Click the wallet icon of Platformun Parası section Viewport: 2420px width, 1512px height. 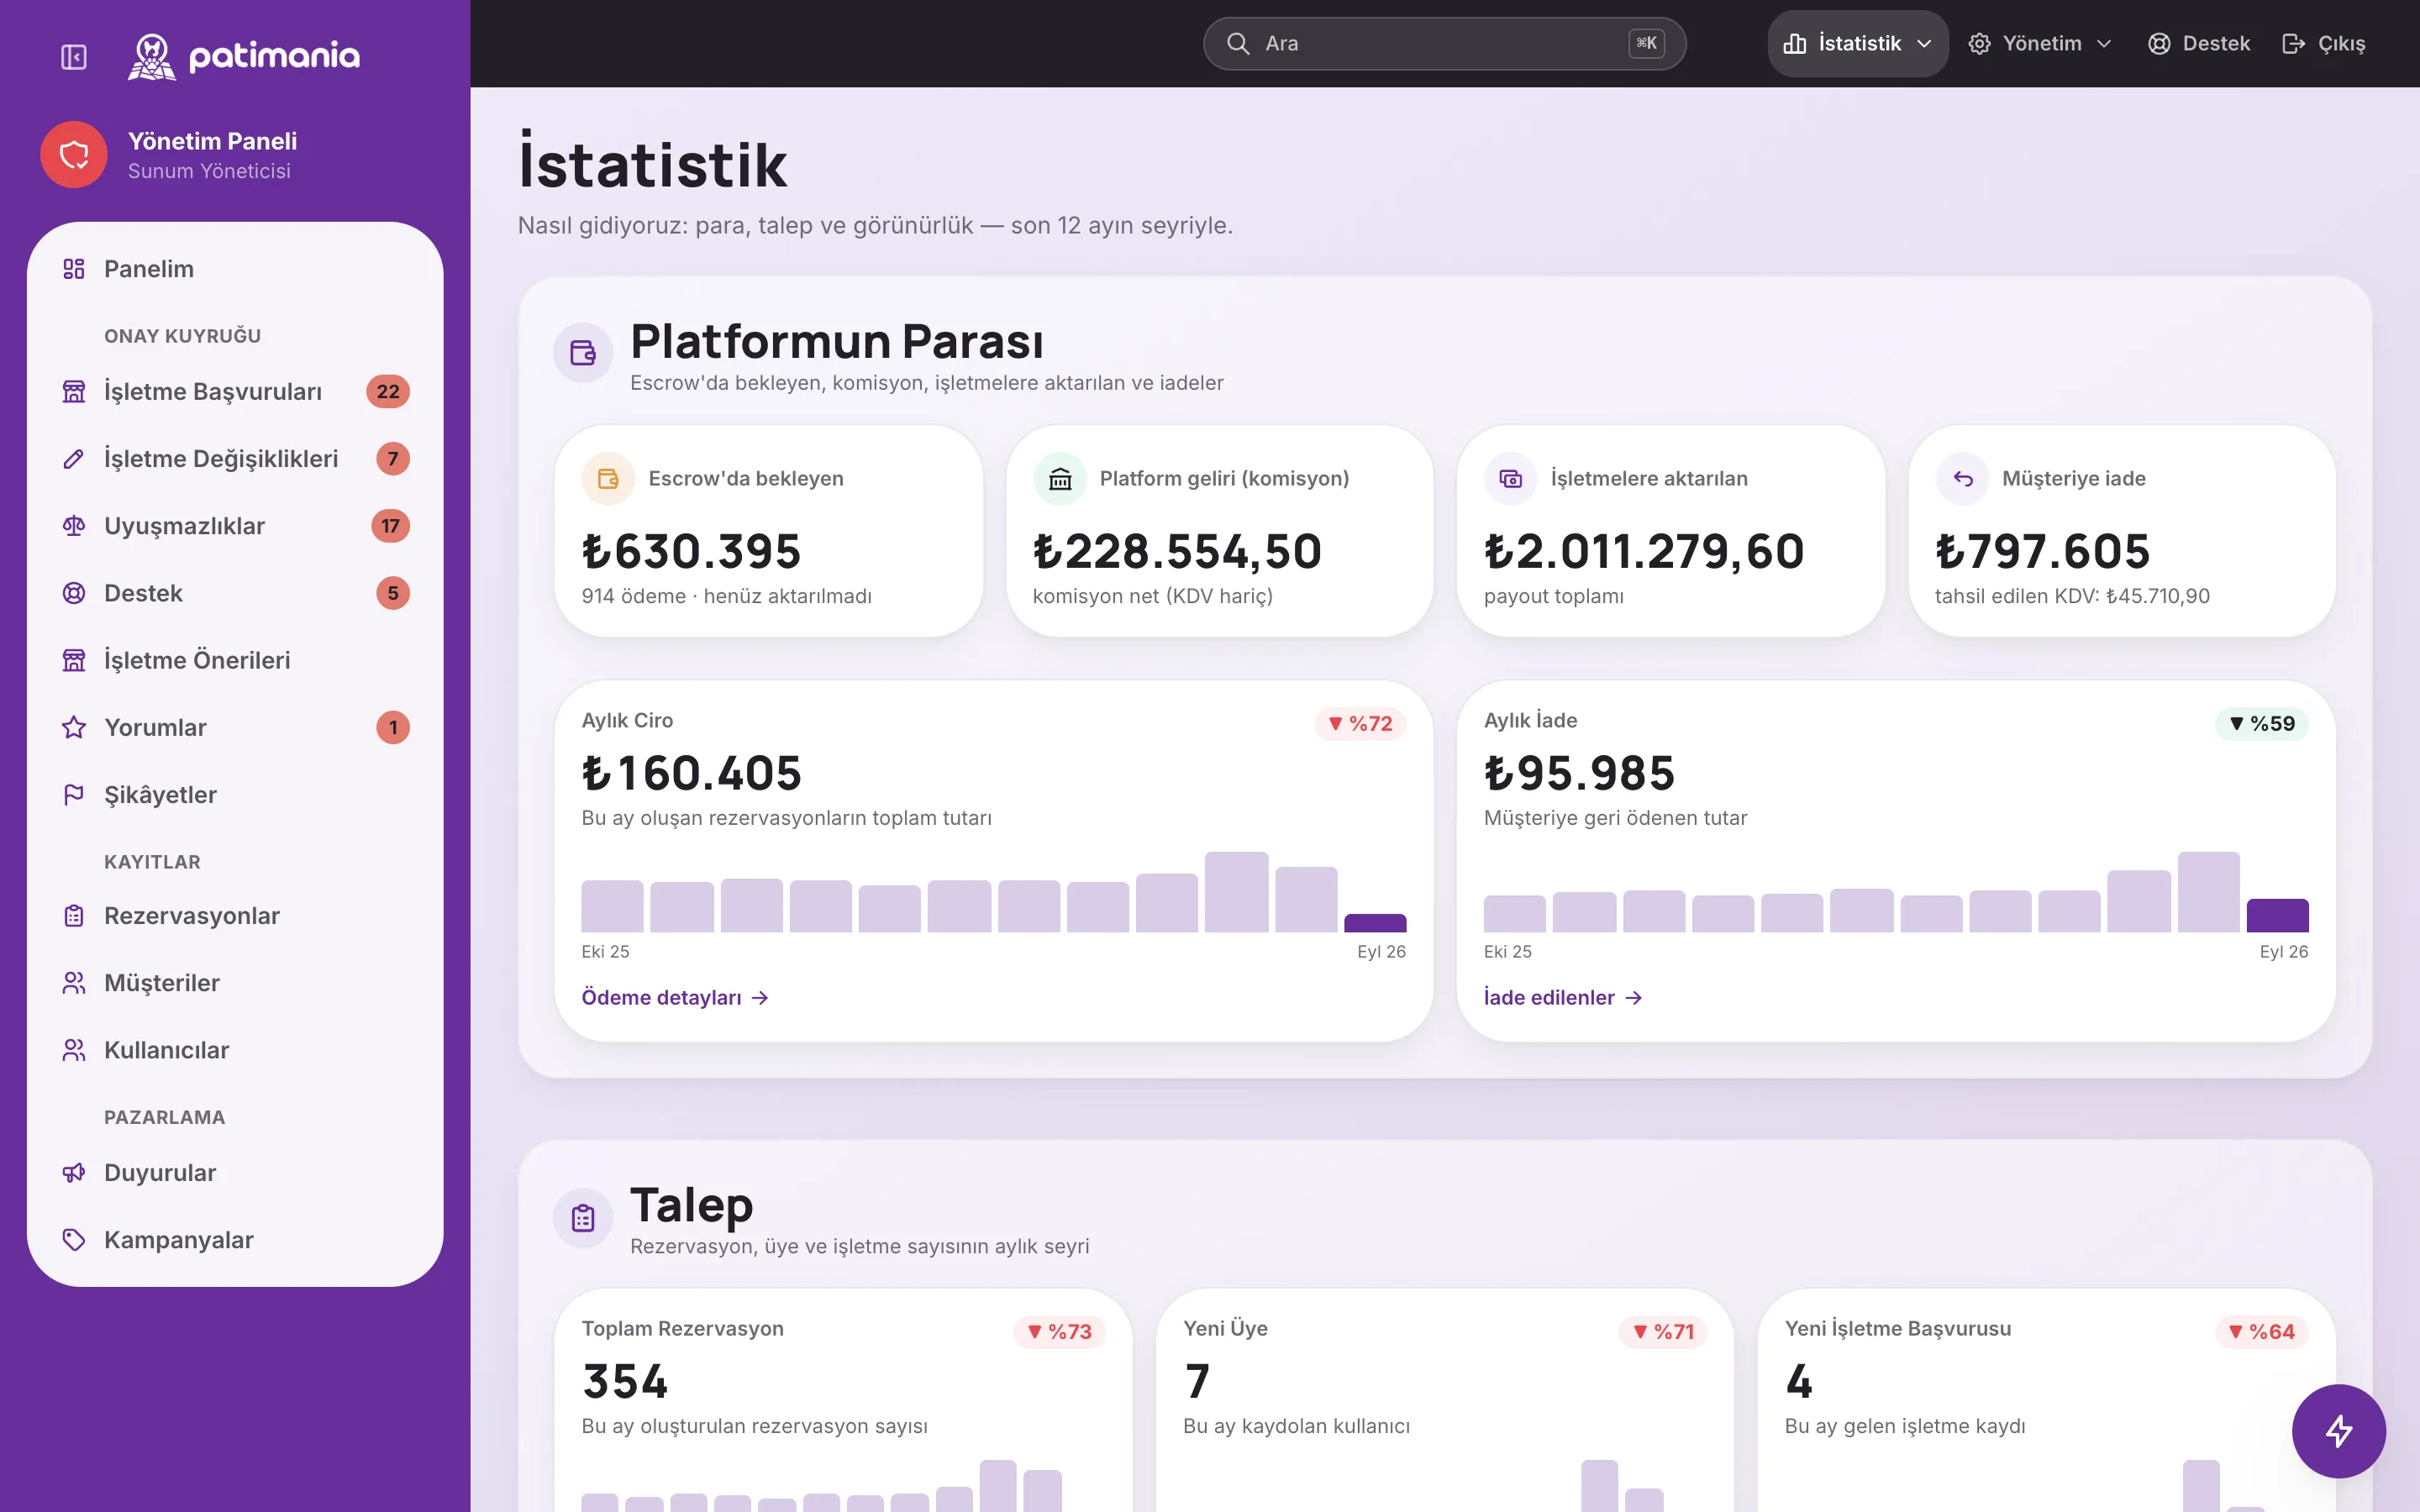tap(583, 353)
